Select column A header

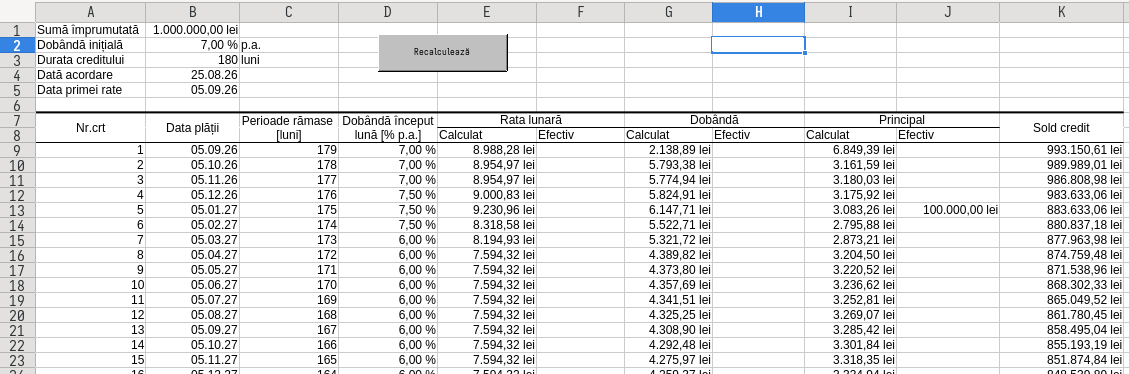[x=91, y=12]
